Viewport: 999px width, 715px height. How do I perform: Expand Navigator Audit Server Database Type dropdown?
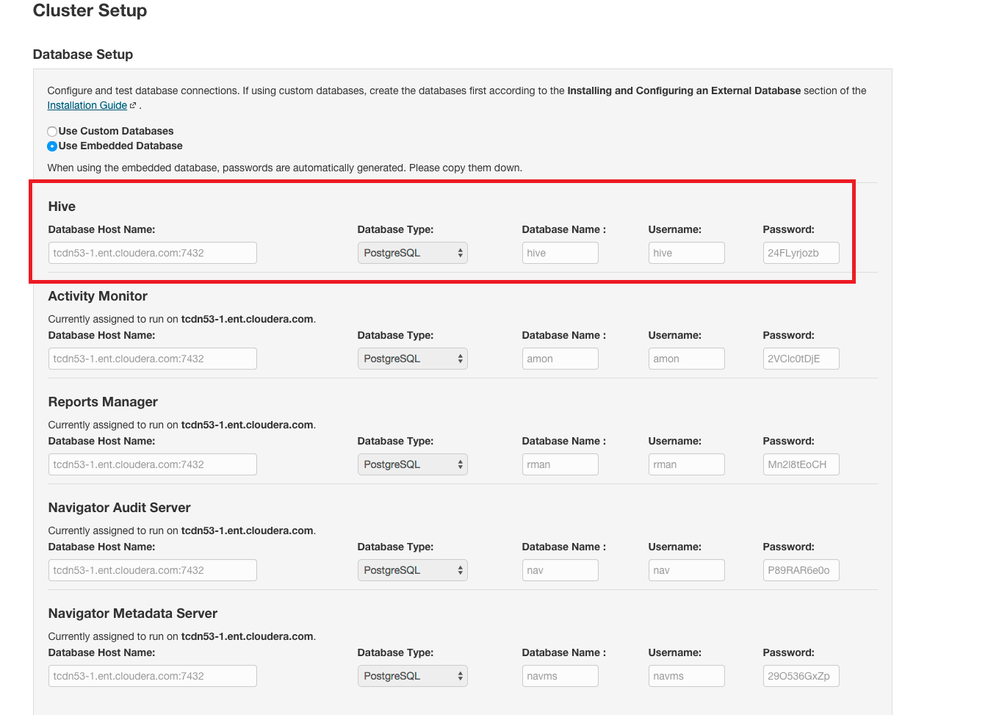tap(412, 570)
